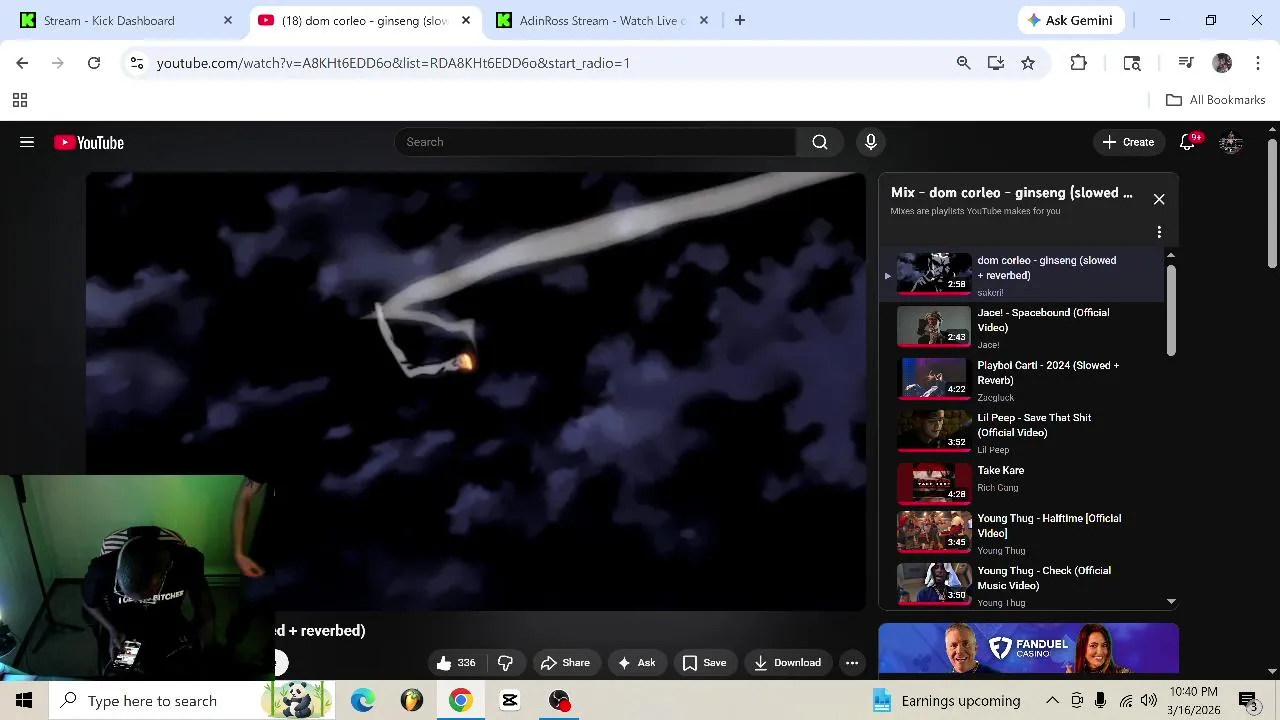Switch to Stream - Kick Dashboard tab
This screenshot has height=720, width=1280.
click(126, 20)
